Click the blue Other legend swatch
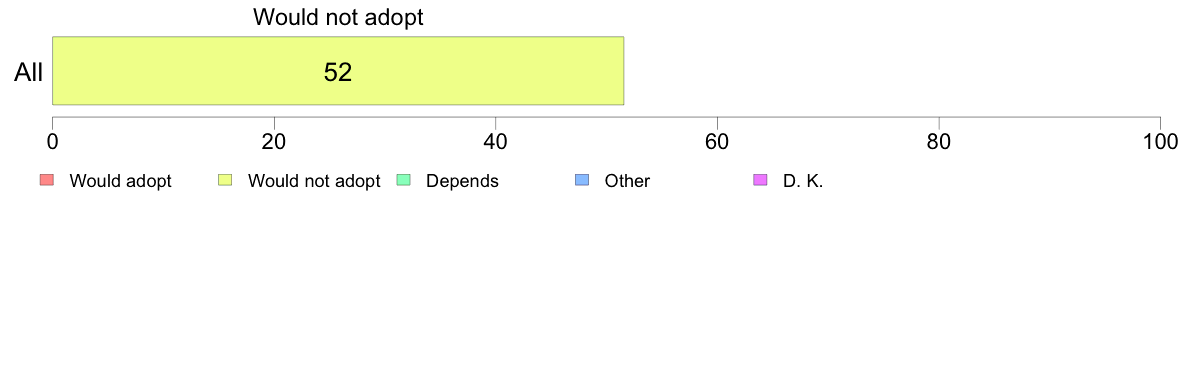The width and height of the screenshot is (1188, 368). (x=581, y=180)
